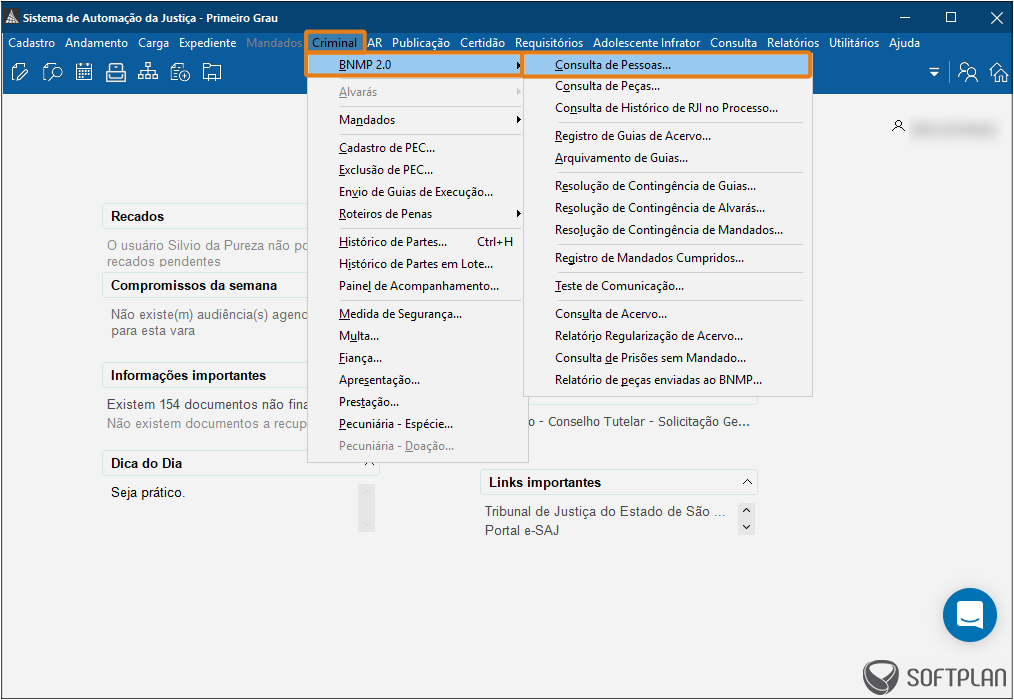Open the toolbar overflow dropdown arrow
The width and height of the screenshot is (1014, 700).
(x=934, y=72)
